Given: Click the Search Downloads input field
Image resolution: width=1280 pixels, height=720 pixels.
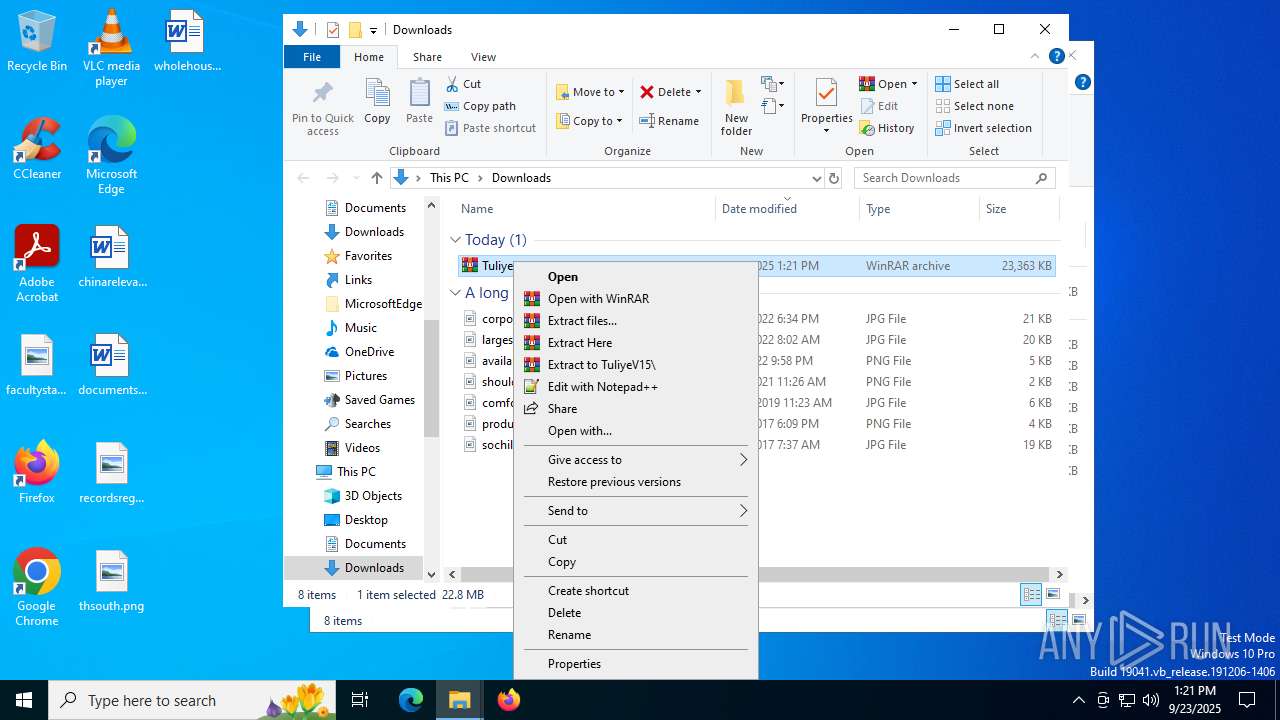Looking at the screenshot, I should coord(945,178).
